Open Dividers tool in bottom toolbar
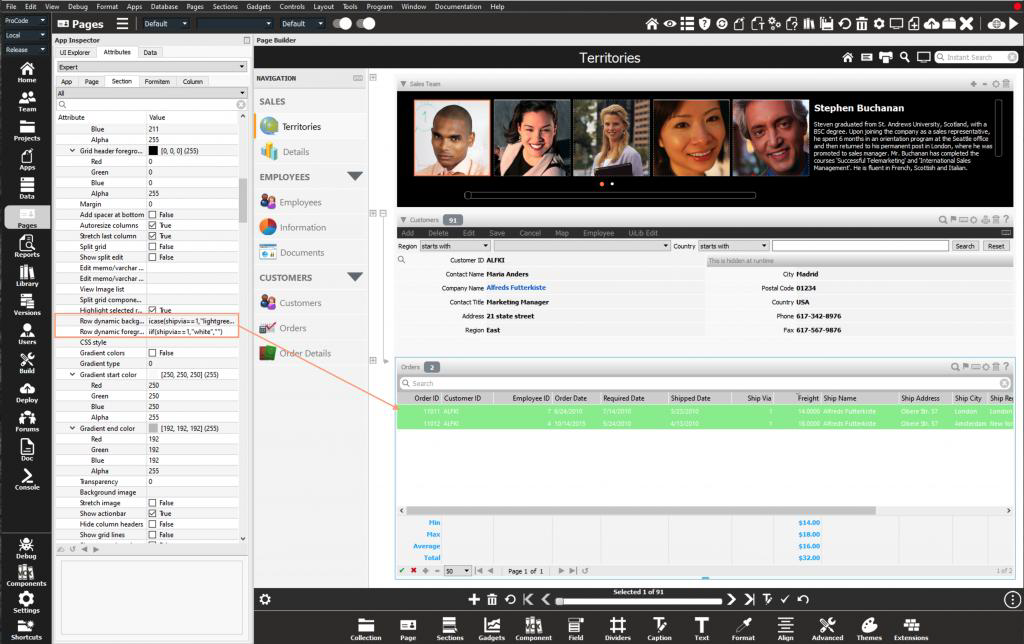The image size is (1024, 644). point(617,628)
